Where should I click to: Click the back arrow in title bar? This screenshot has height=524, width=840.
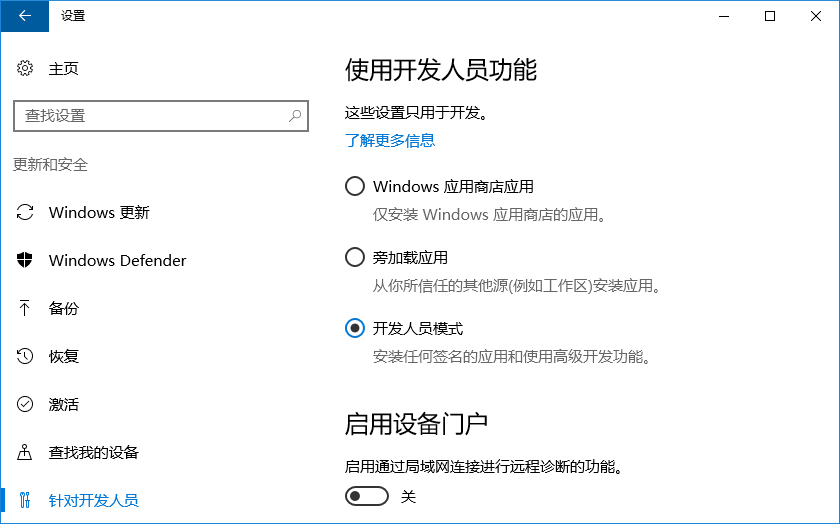point(24,16)
